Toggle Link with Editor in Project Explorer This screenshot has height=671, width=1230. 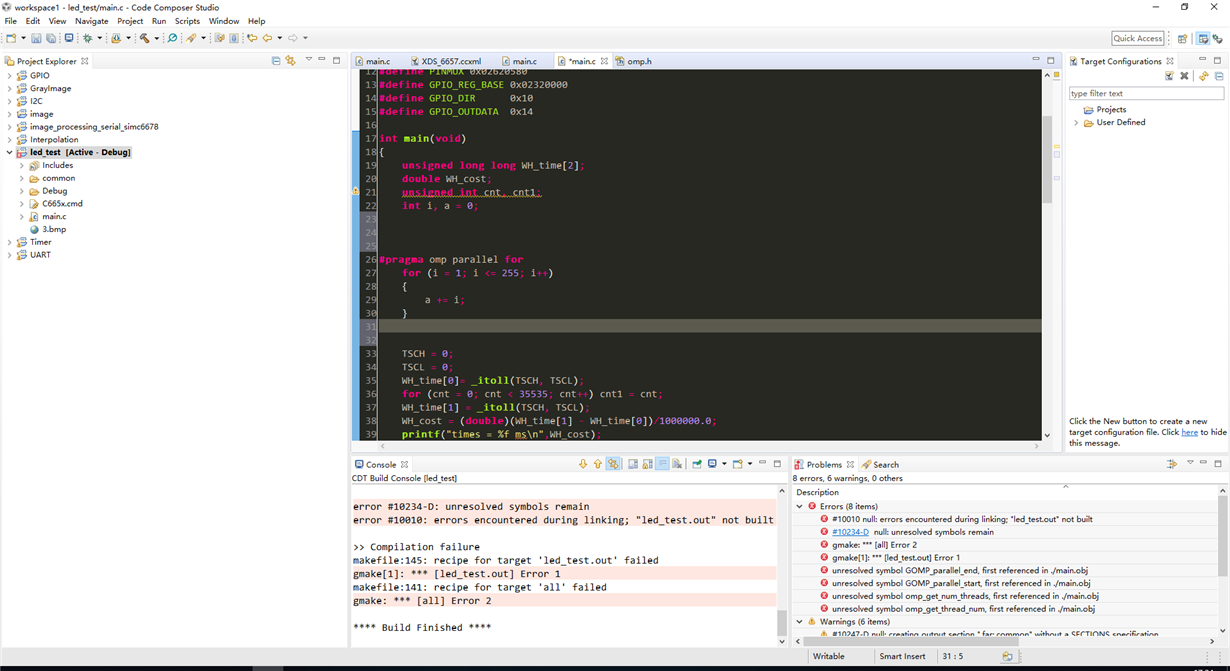pyautogui.click(x=290, y=61)
